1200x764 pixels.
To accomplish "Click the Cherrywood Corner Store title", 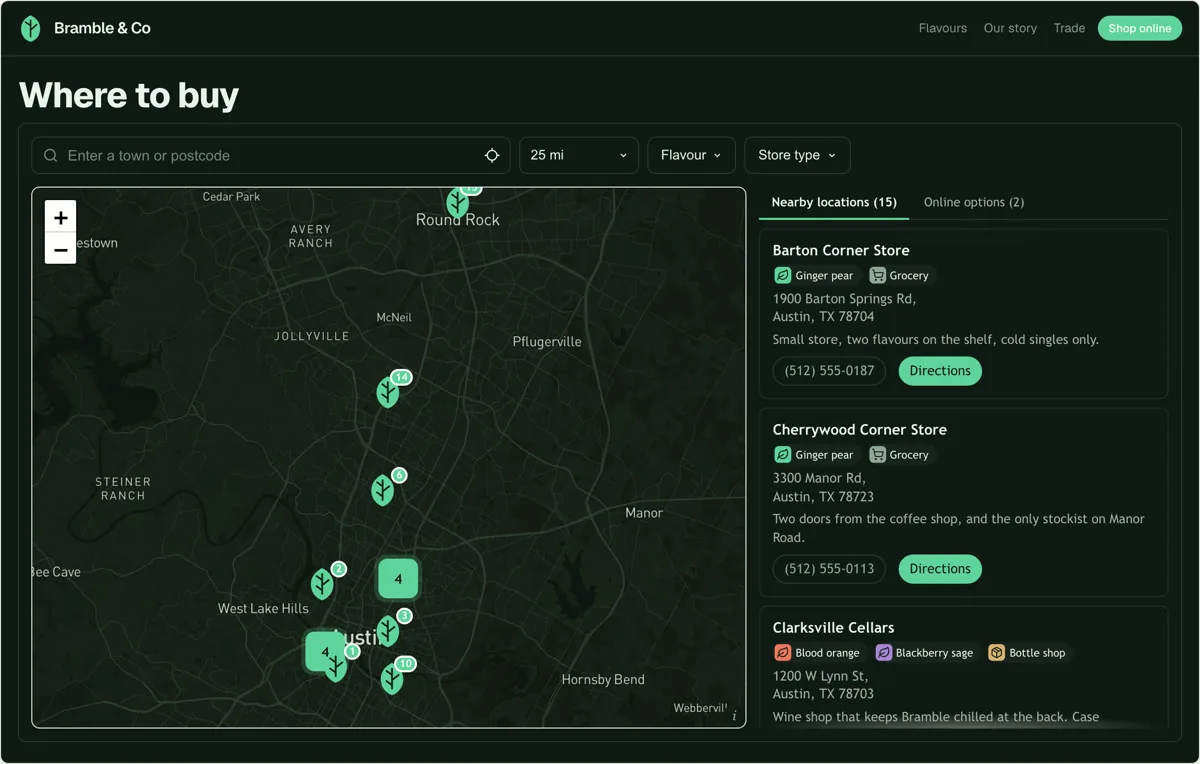I will (x=860, y=429).
